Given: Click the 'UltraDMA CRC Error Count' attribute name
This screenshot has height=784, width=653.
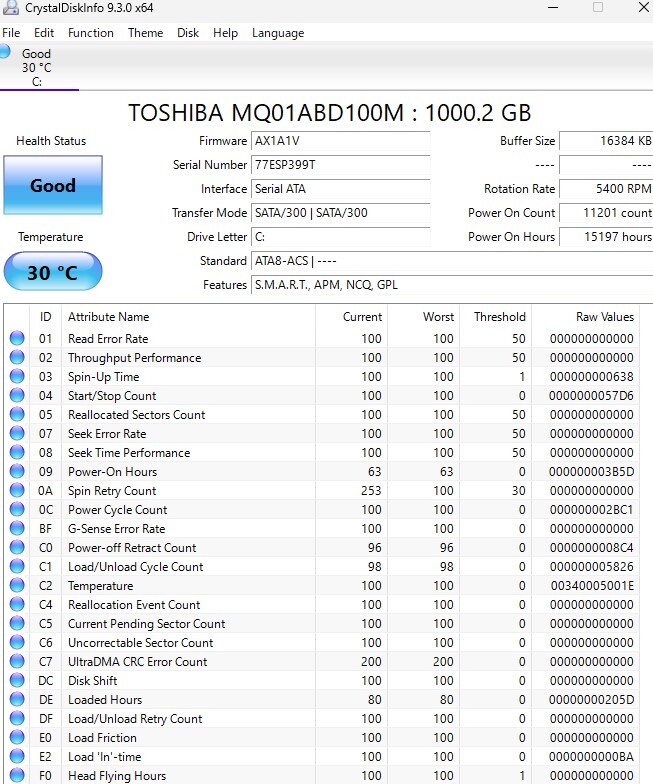Looking at the screenshot, I should (138, 662).
